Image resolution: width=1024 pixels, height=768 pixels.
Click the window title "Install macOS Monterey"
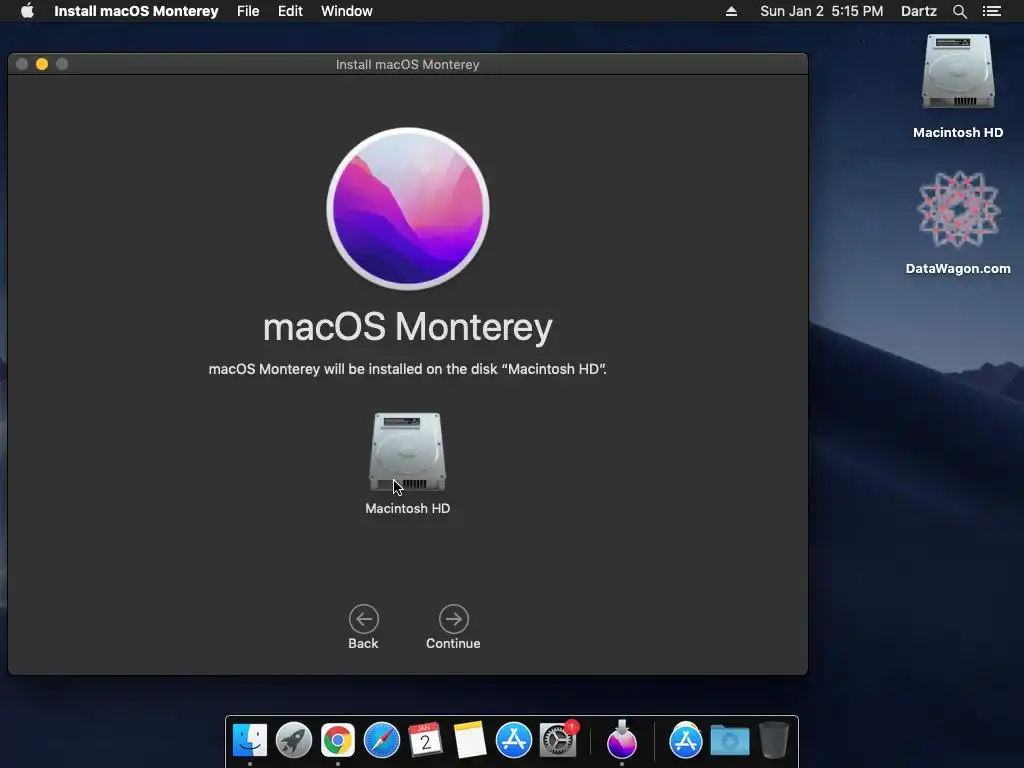[x=408, y=65]
